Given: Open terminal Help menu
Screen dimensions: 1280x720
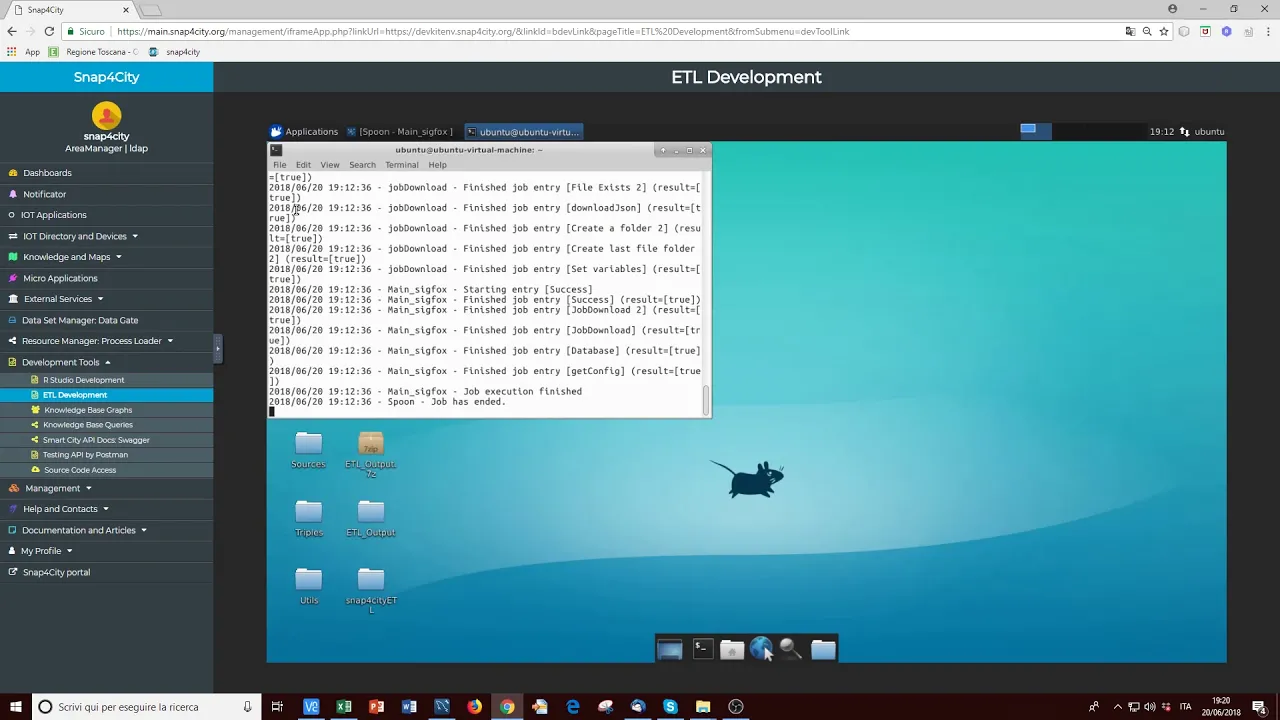Looking at the screenshot, I should pos(437,165).
